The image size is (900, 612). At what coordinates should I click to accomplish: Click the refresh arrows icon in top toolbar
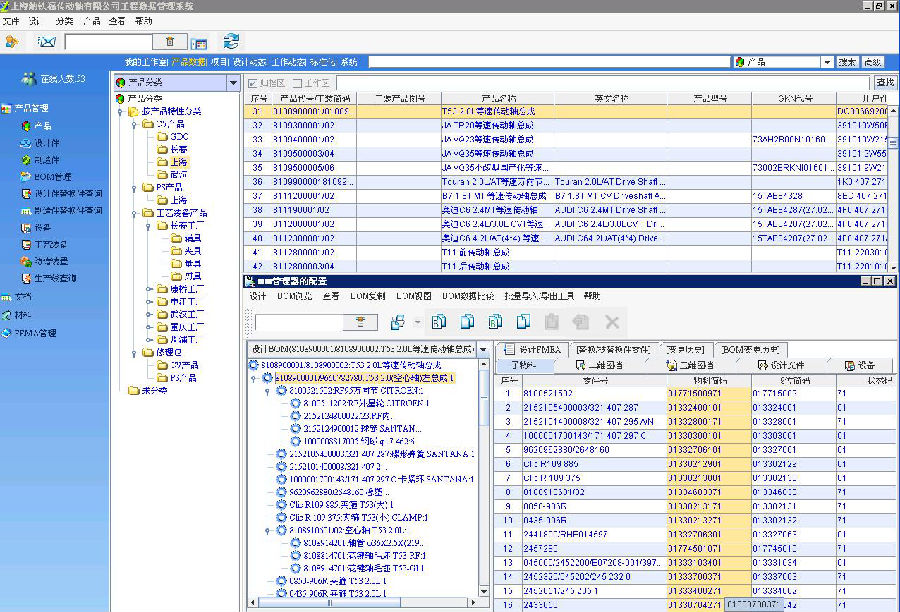[x=231, y=41]
